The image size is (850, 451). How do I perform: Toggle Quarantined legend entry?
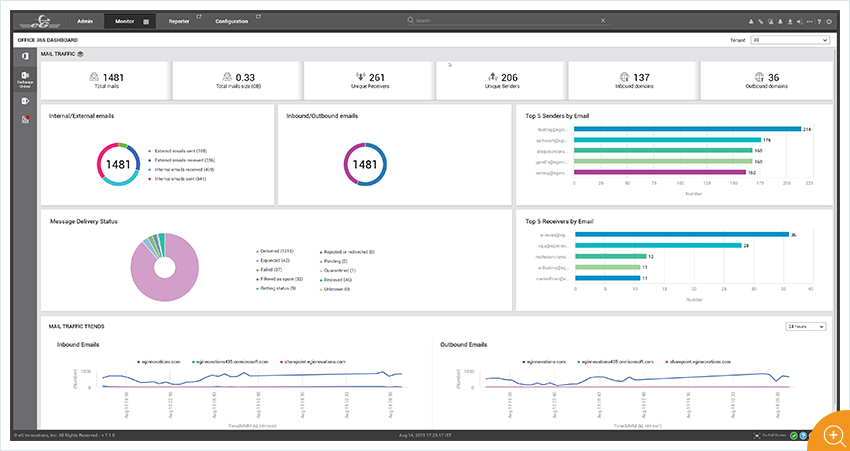339,270
